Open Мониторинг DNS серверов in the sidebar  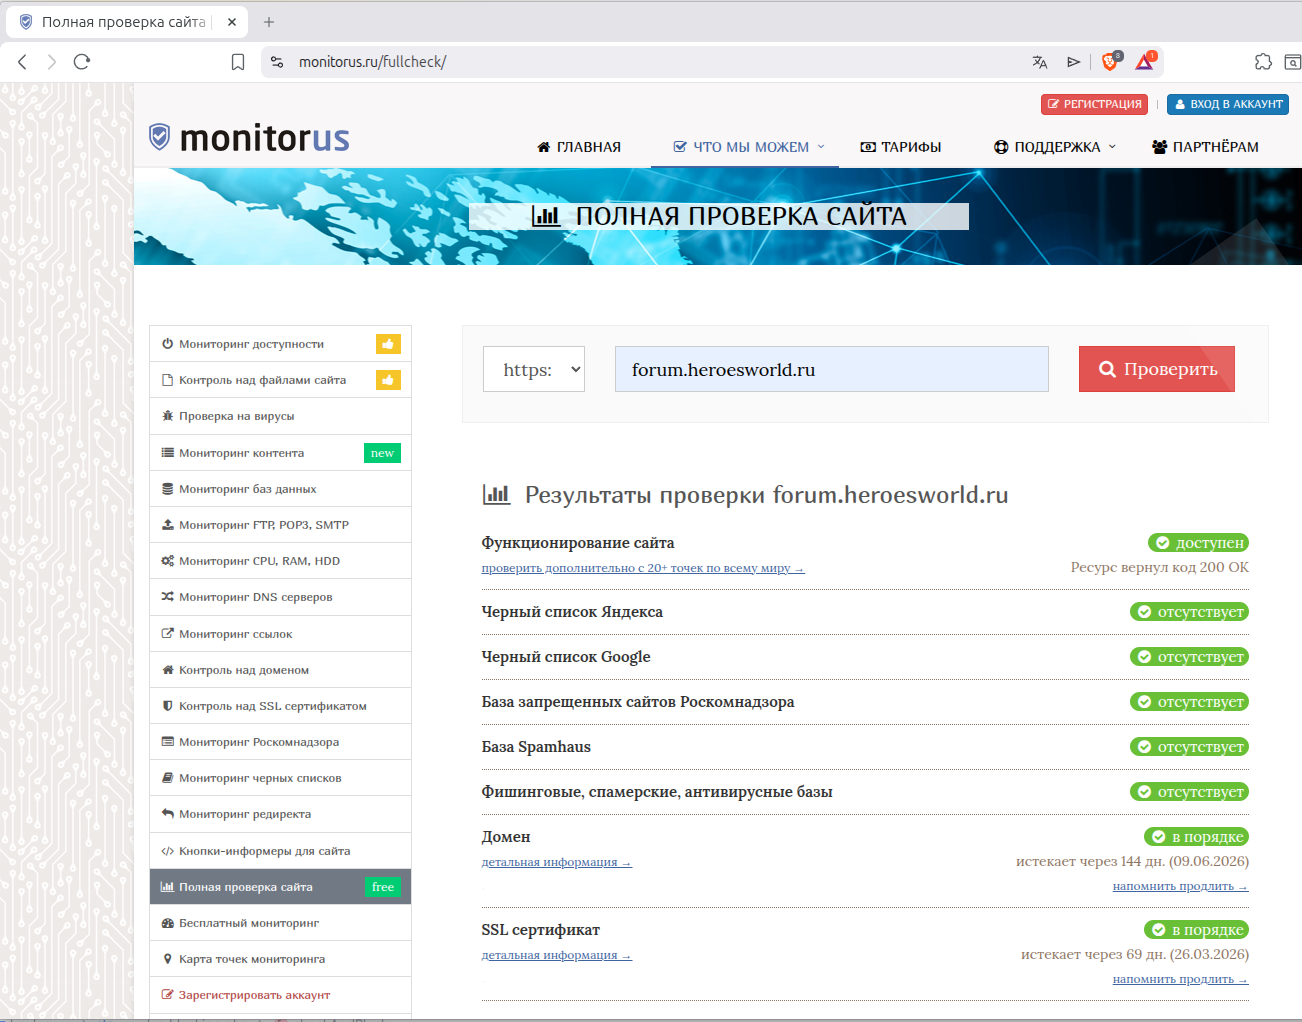(280, 597)
